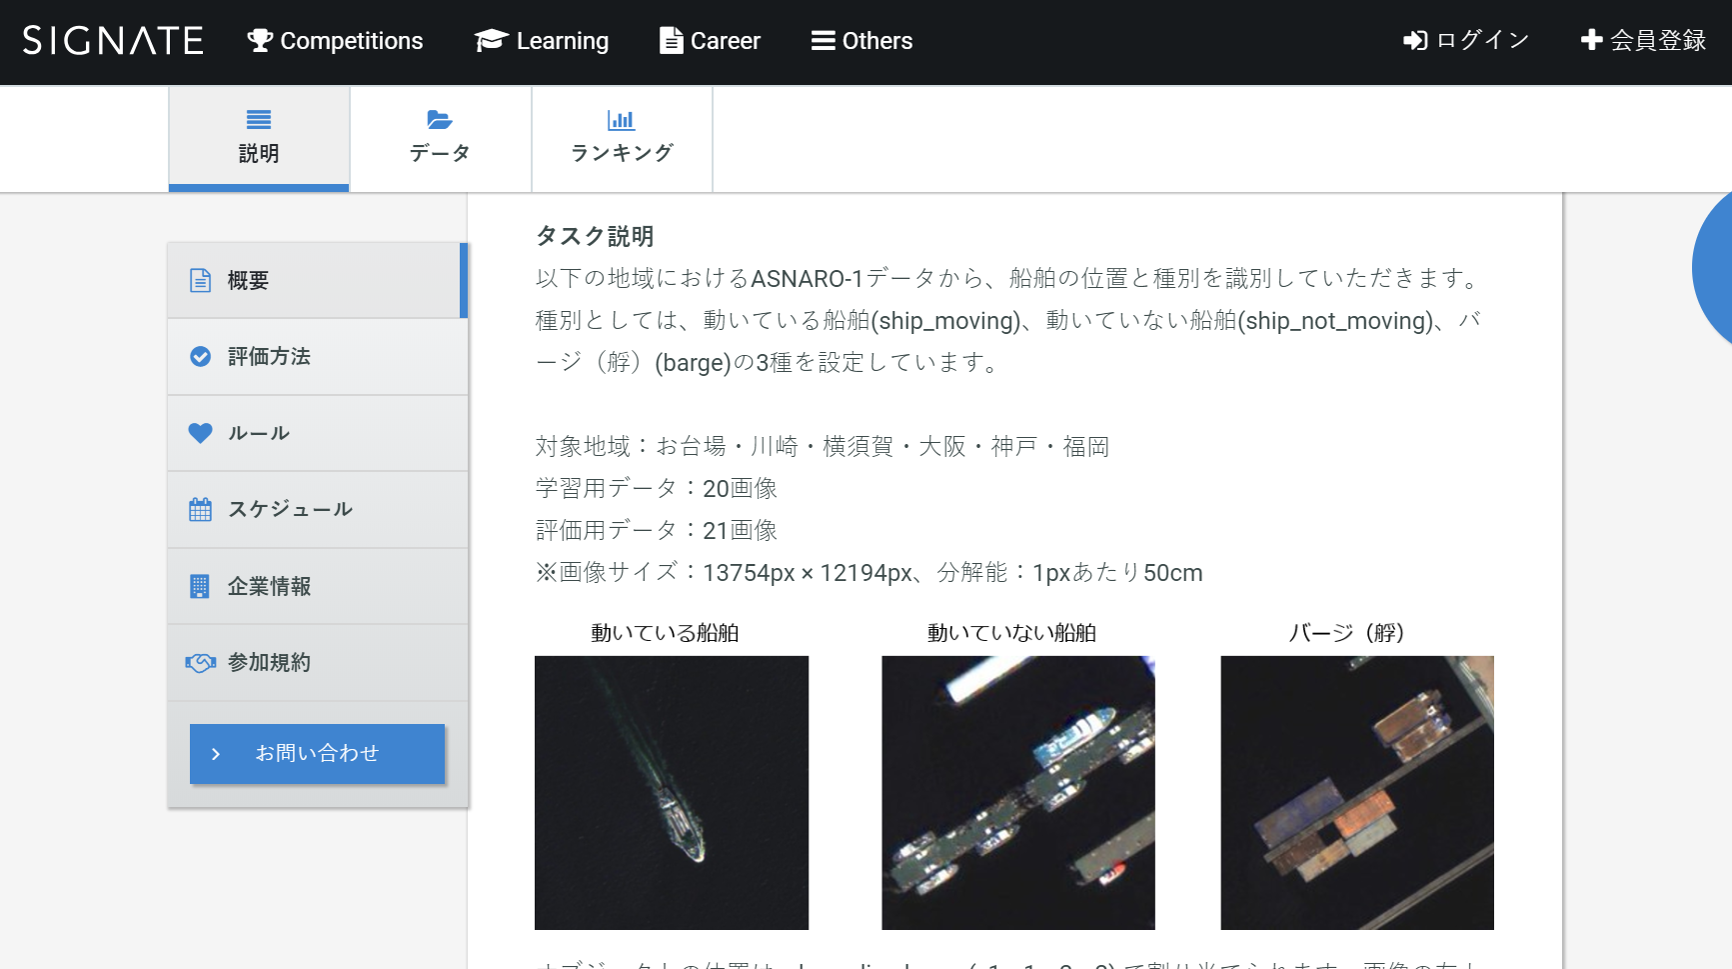
Task: Click the ランキング bar chart icon
Action: point(621,120)
